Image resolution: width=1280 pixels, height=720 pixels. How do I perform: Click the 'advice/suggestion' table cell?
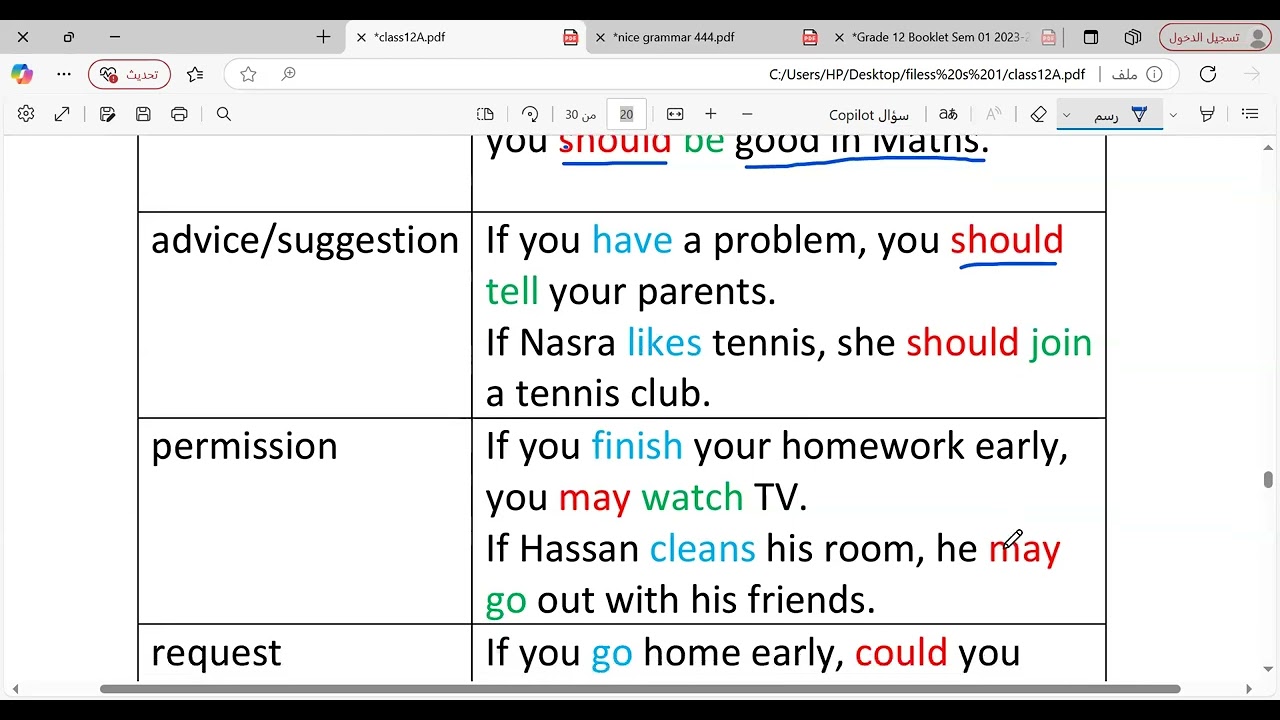click(x=305, y=315)
